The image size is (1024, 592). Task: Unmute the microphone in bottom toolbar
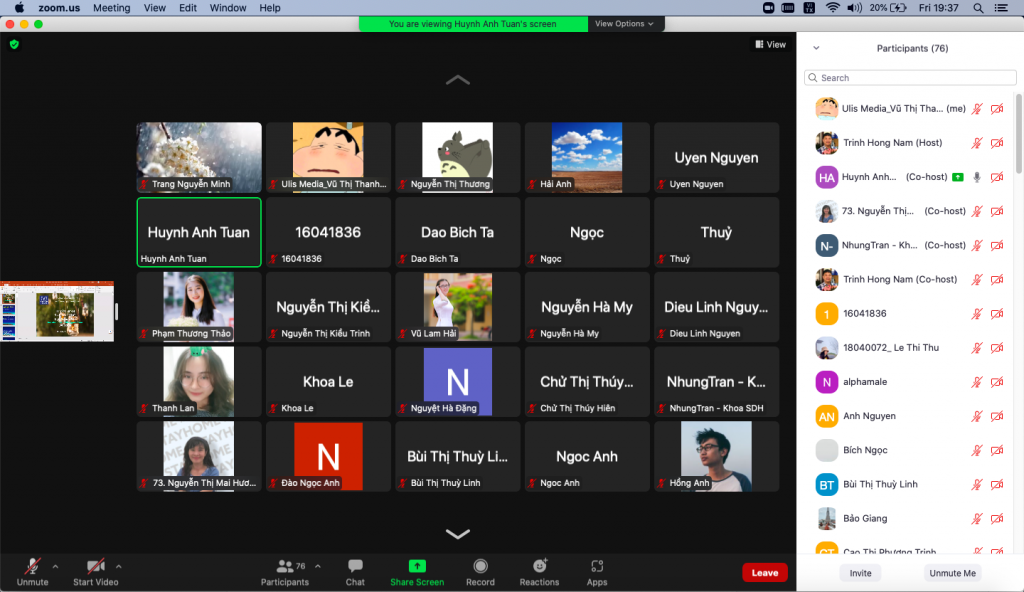32,567
